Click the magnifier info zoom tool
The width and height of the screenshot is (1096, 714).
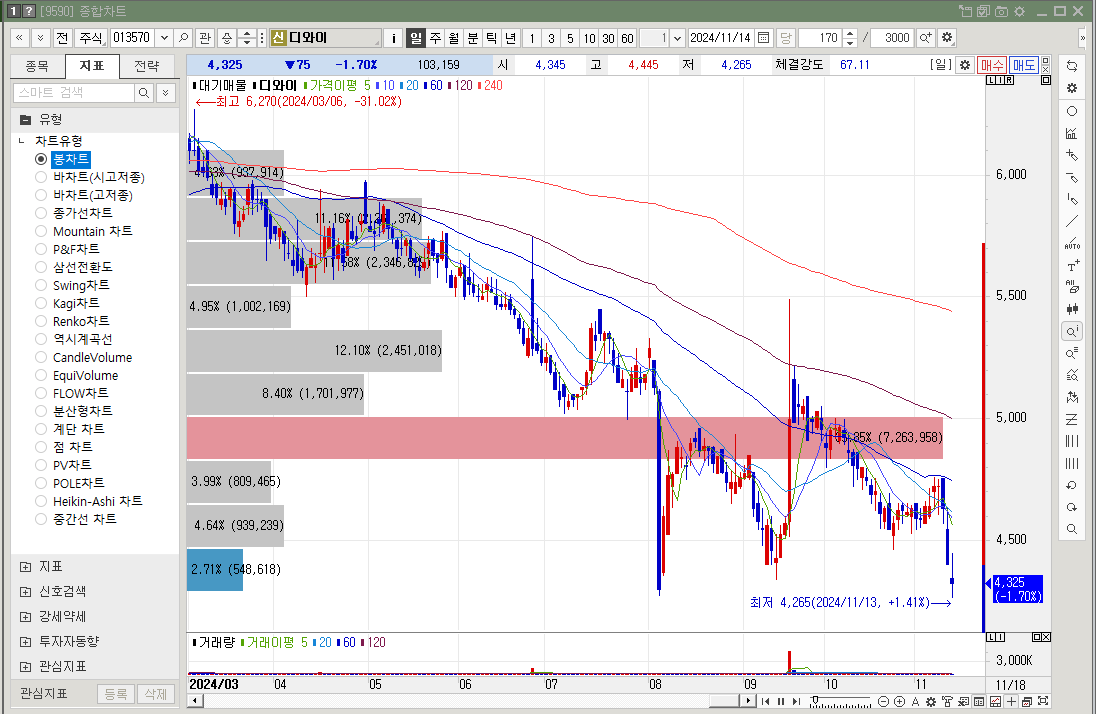tap(1072, 331)
